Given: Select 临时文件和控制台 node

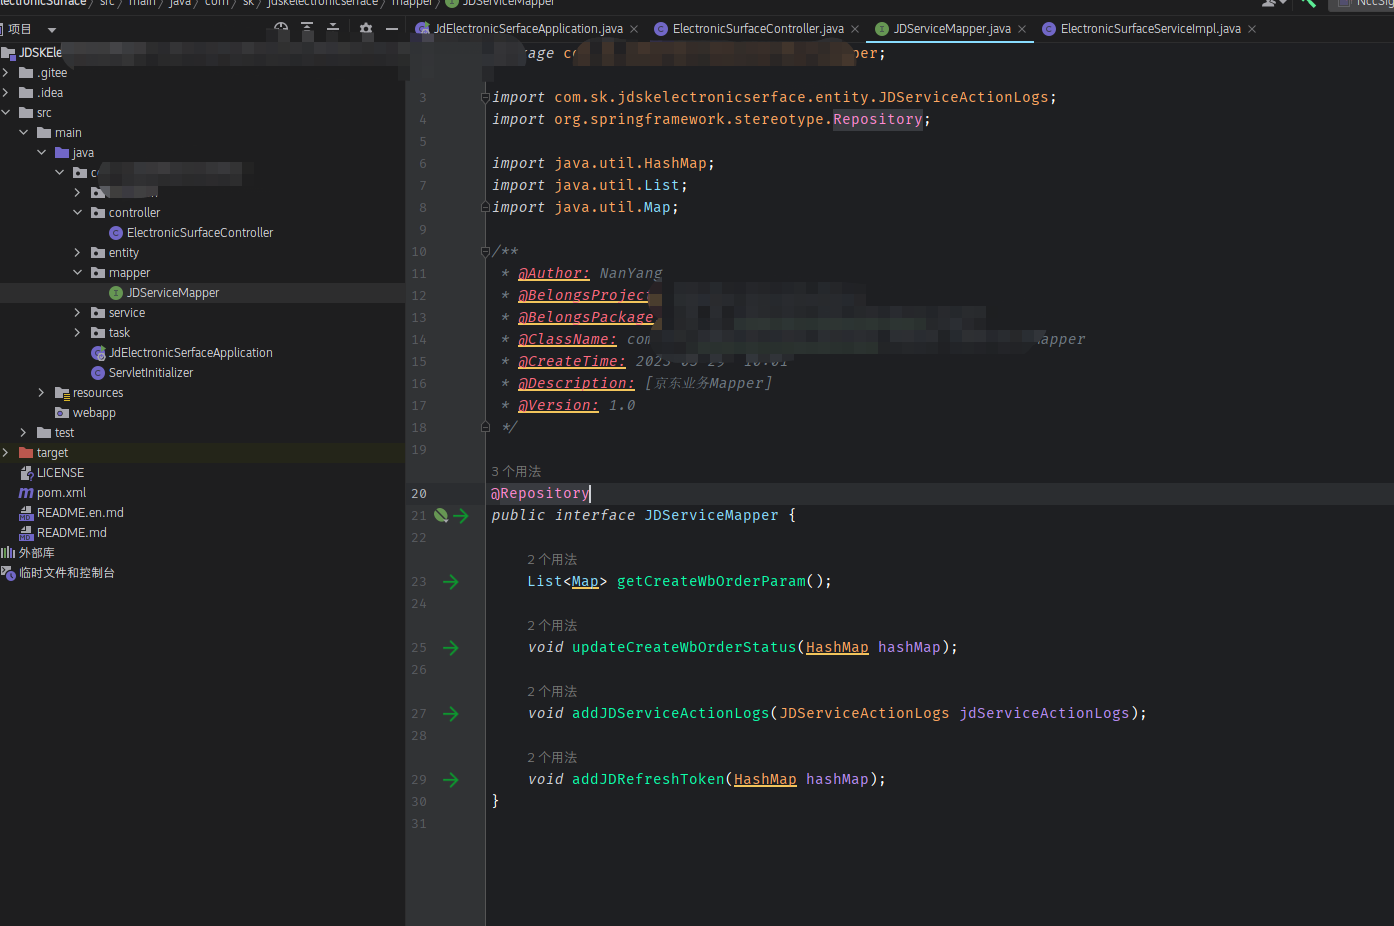Looking at the screenshot, I should [67, 573].
